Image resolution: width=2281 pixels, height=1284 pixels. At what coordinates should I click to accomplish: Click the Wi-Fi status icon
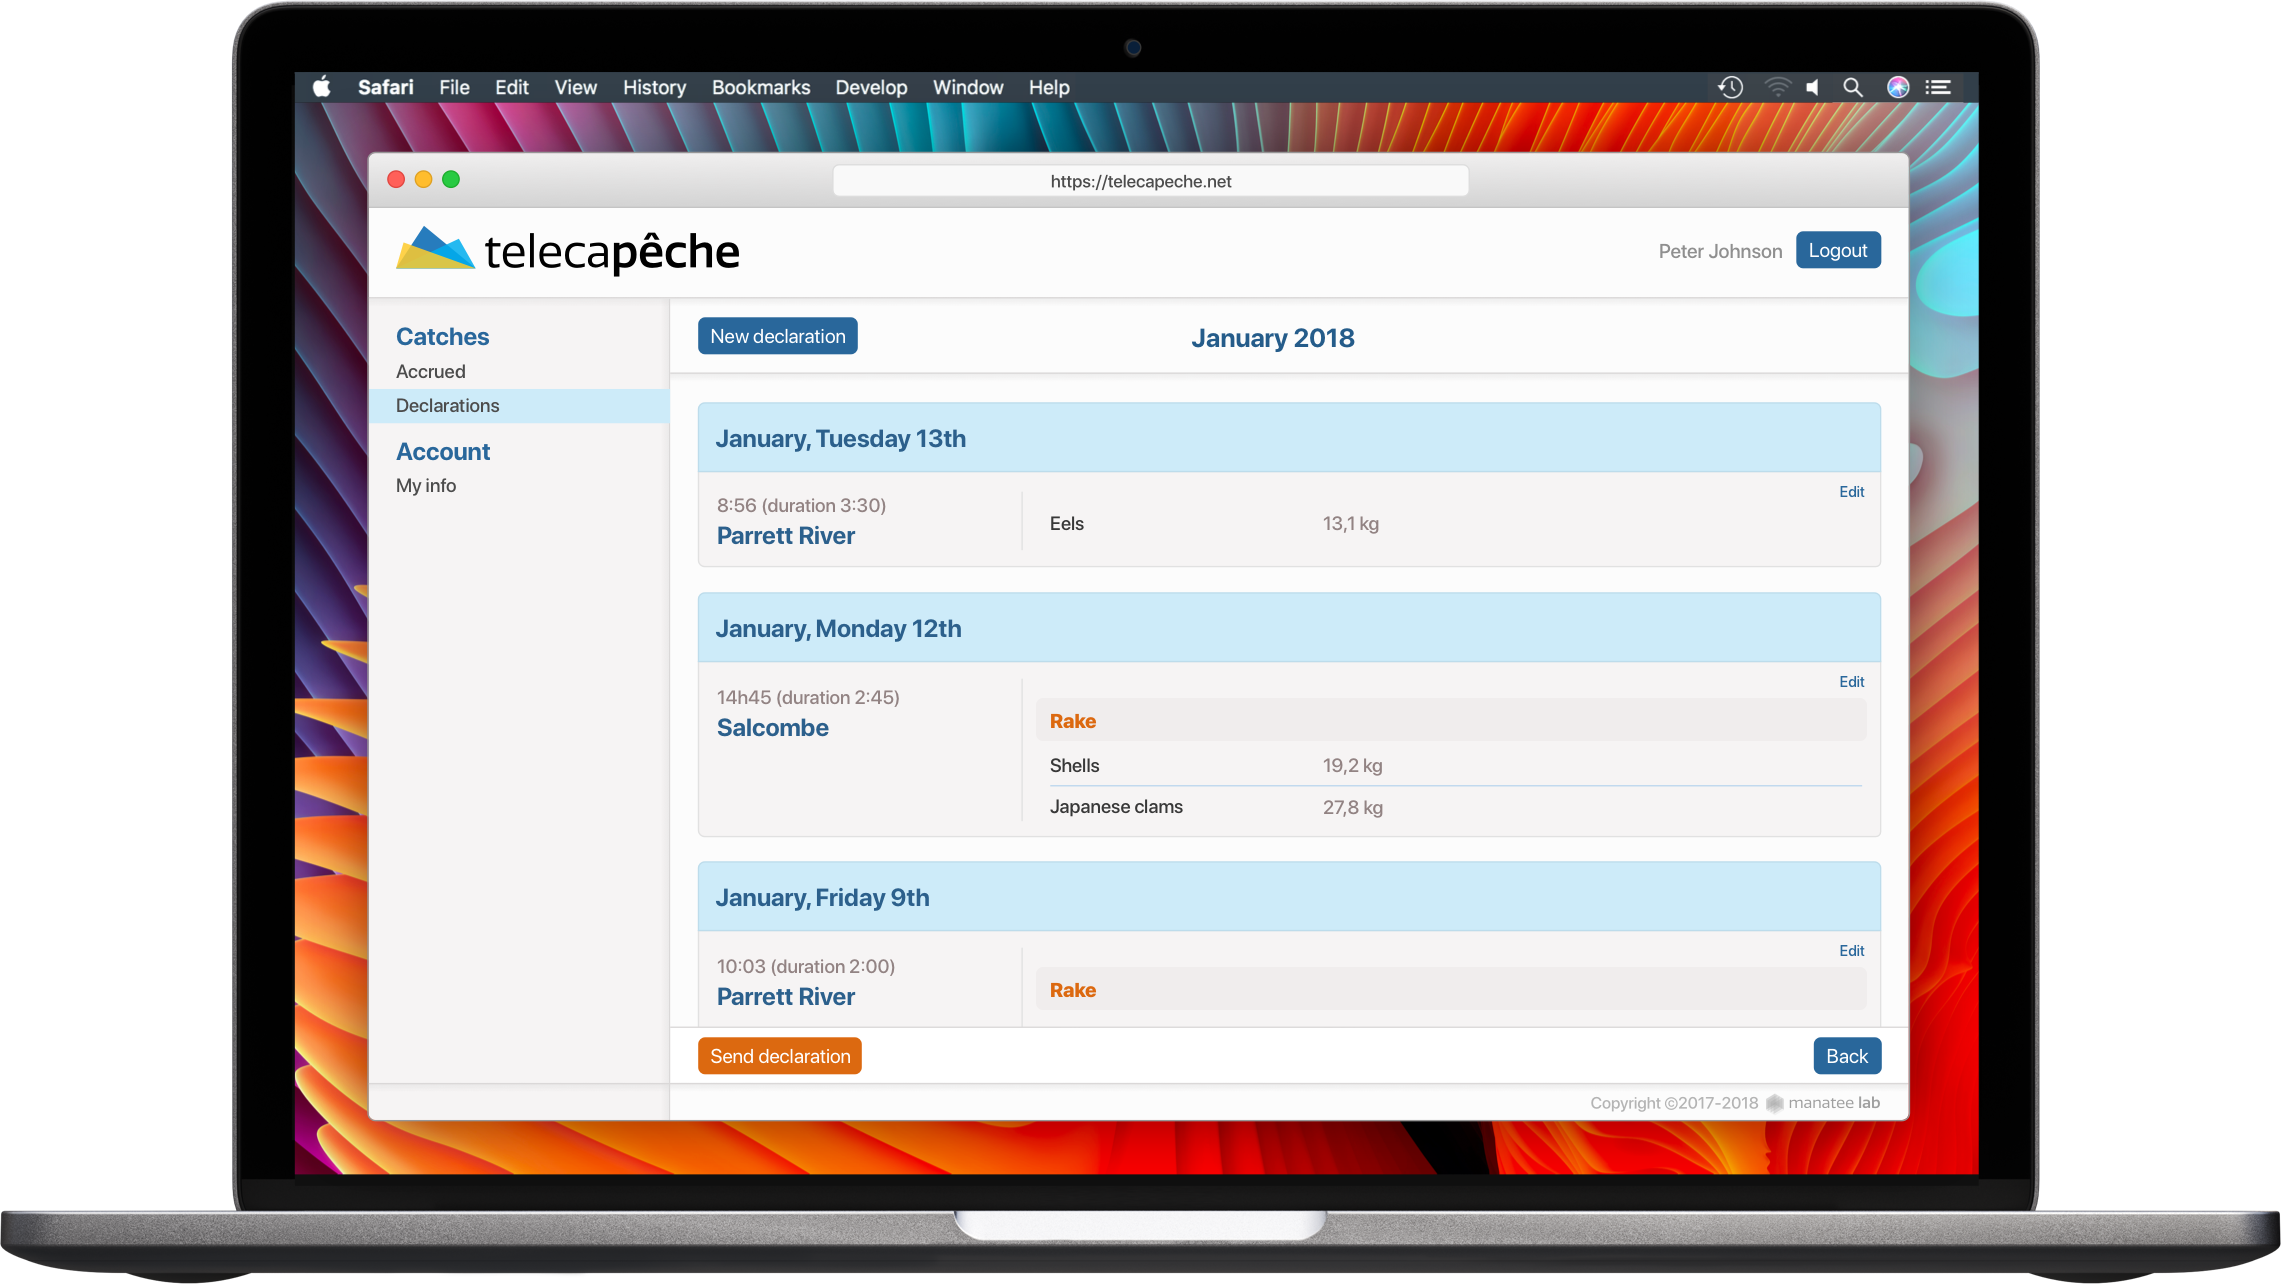click(1777, 87)
